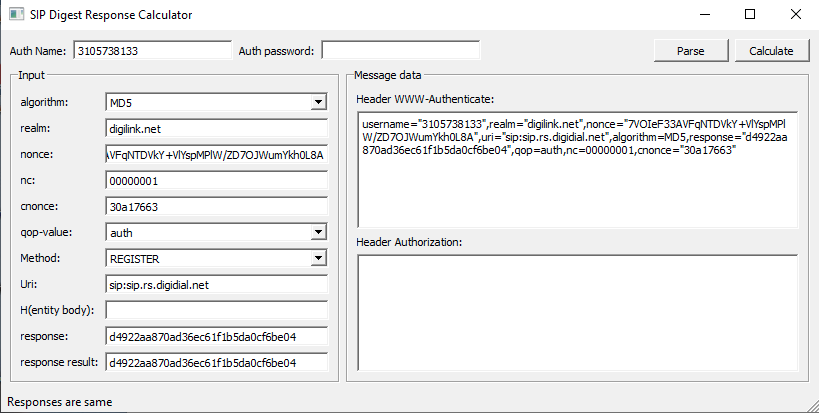Open the Method REGISTER dropdown arrow

click(318, 258)
